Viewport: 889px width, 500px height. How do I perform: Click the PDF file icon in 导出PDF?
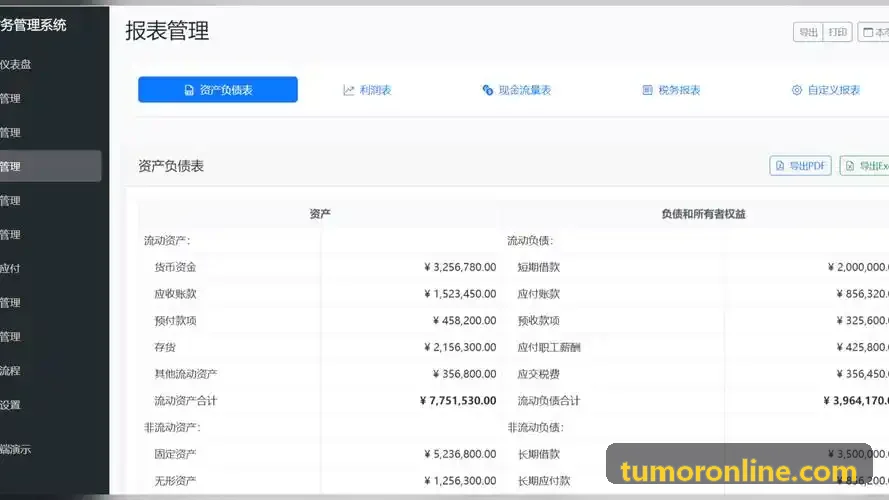pyautogui.click(x=780, y=166)
